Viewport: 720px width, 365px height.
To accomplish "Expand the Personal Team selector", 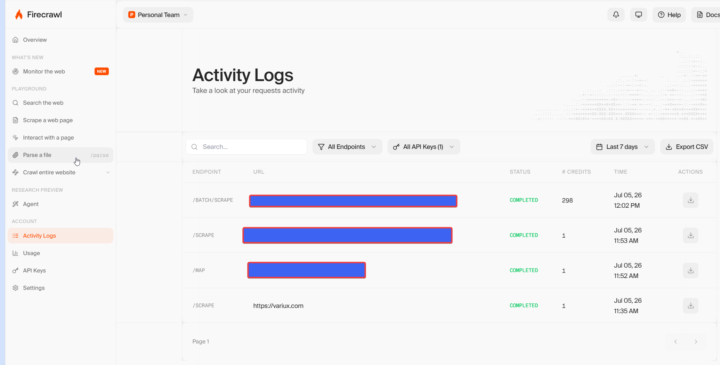I will click(x=158, y=15).
